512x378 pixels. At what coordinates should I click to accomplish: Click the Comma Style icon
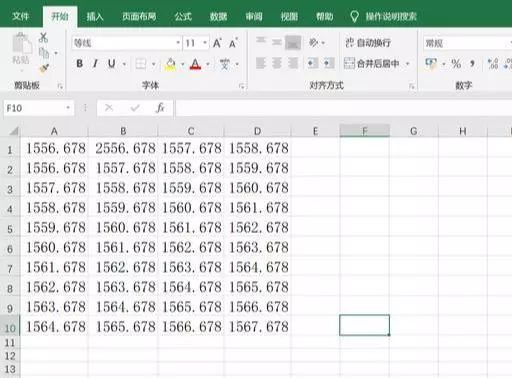click(x=472, y=63)
